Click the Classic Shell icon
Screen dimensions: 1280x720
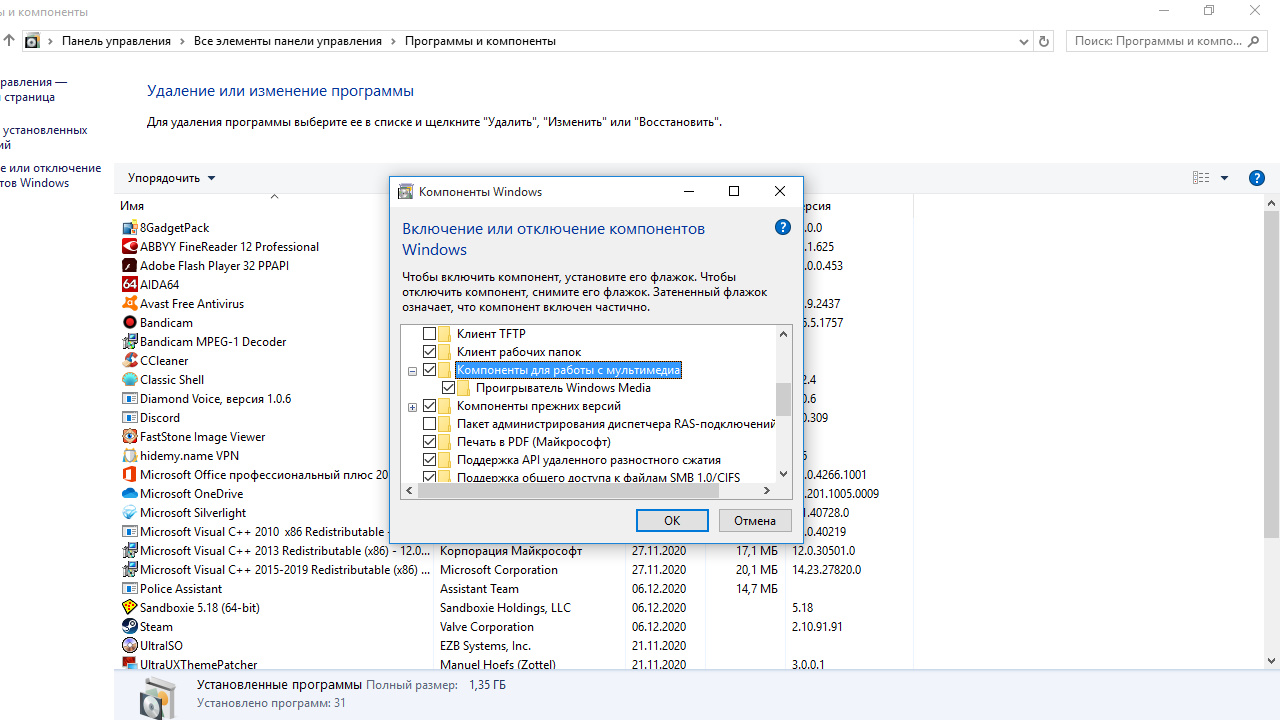click(x=129, y=379)
